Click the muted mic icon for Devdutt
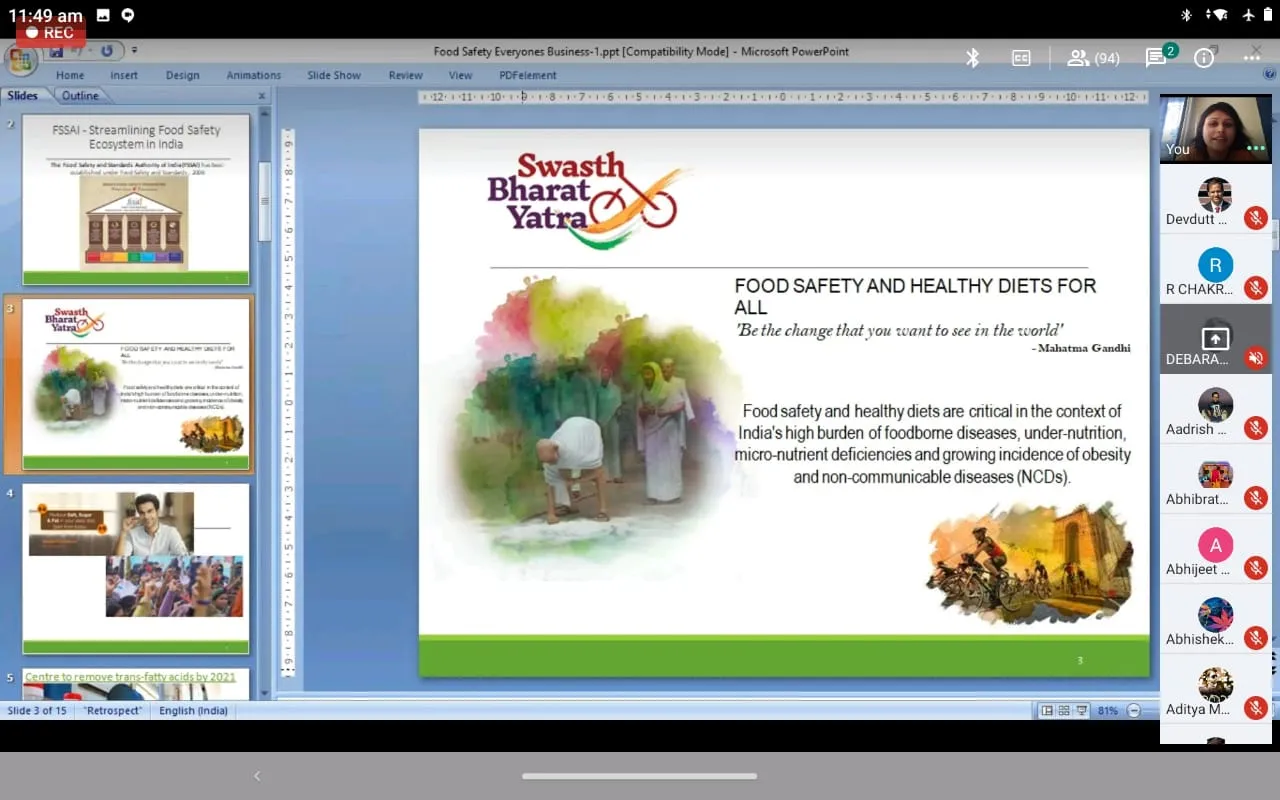The width and height of the screenshot is (1280, 800). click(x=1256, y=218)
